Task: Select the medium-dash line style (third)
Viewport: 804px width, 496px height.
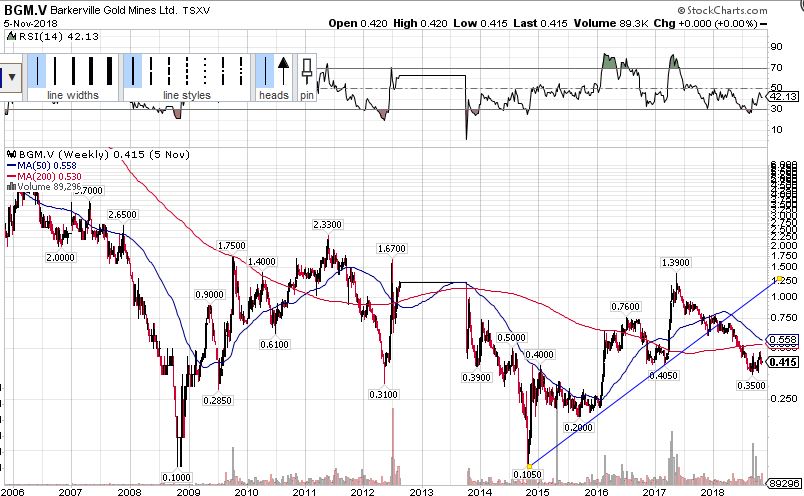Action: click(x=169, y=71)
